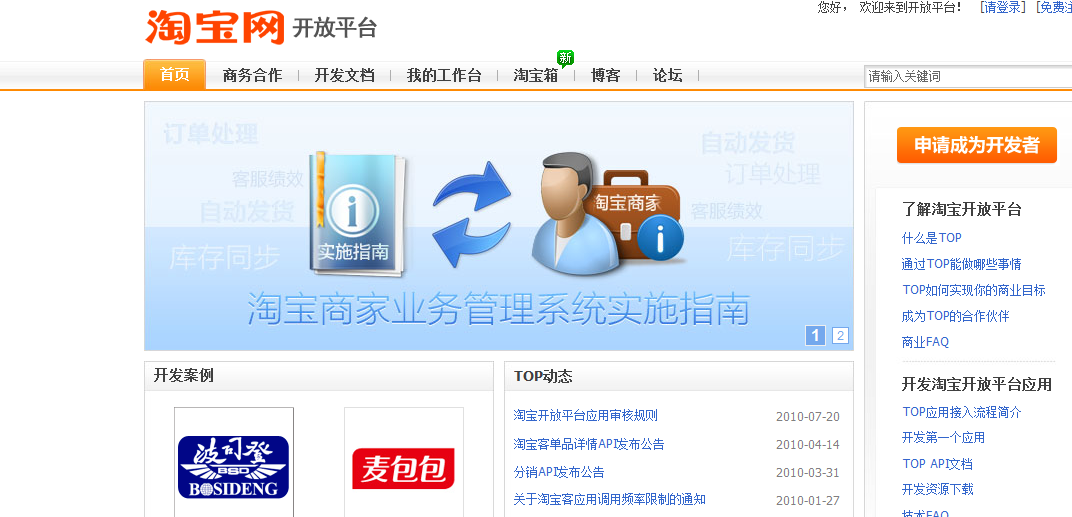The image size is (1072, 517).
Task: Open the 淘宝箱 menu item
Action: click(535, 76)
